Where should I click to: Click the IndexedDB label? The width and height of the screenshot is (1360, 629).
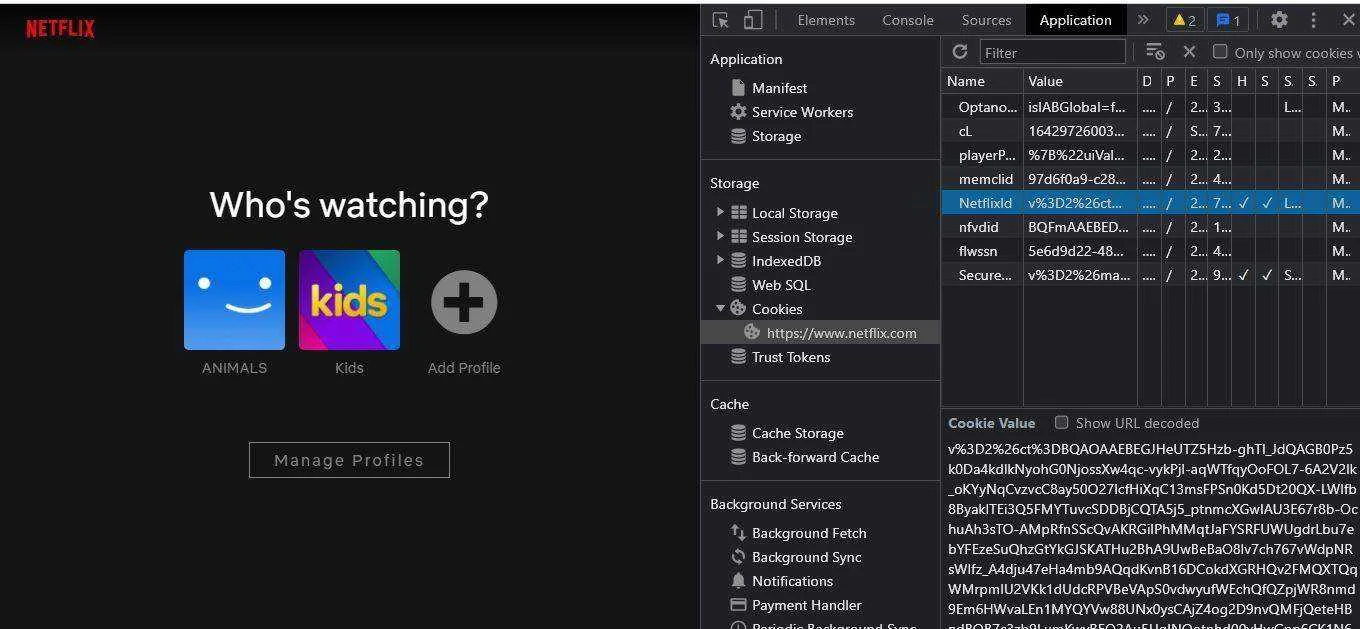point(786,261)
